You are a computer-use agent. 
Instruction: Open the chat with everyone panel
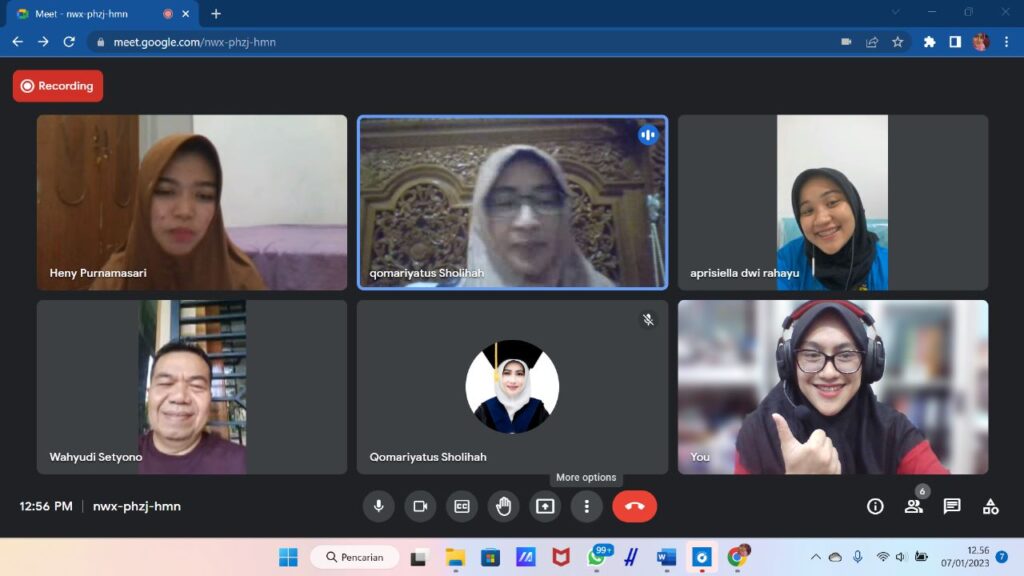click(952, 506)
